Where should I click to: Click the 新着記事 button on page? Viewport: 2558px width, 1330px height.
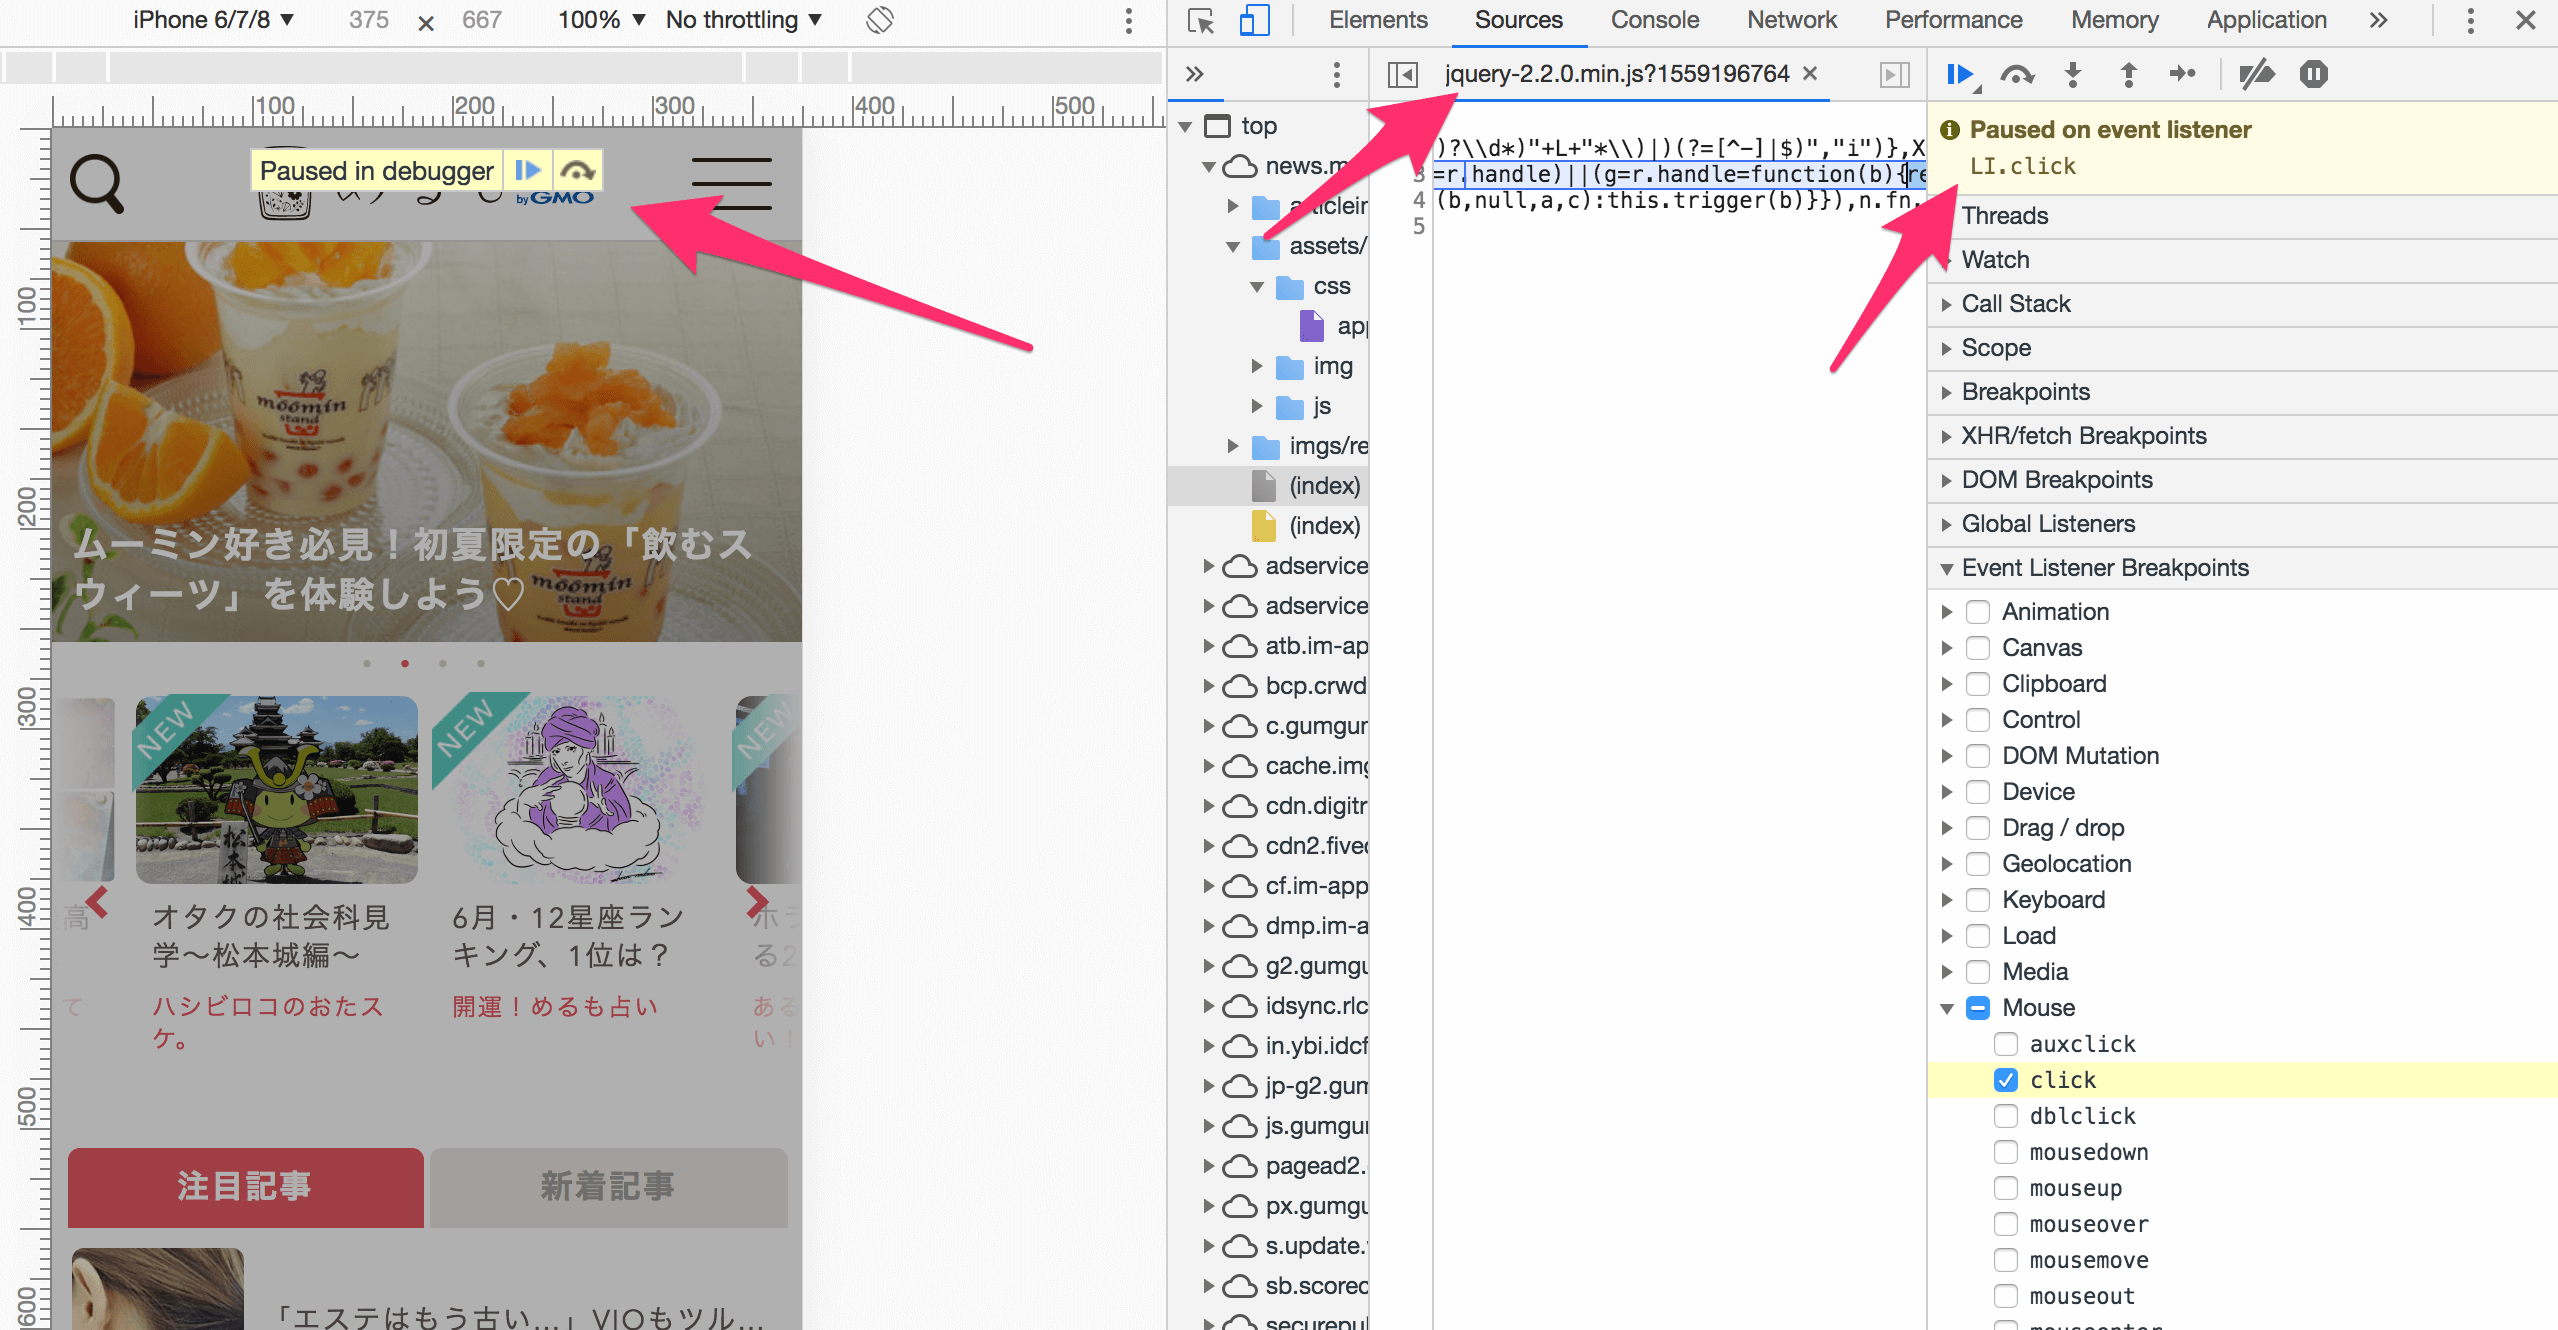[608, 1186]
